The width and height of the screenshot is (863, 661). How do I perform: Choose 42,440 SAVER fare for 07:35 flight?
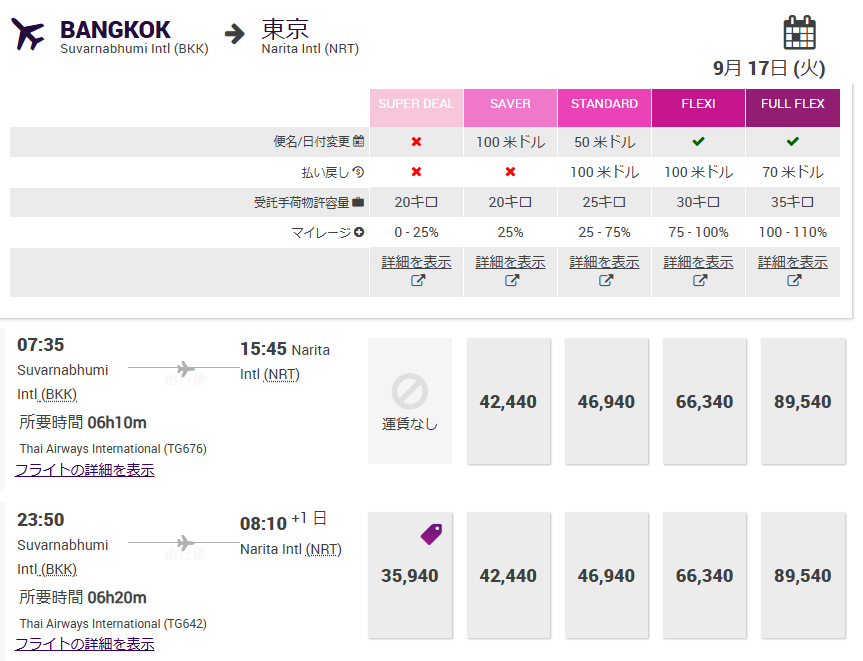508,402
